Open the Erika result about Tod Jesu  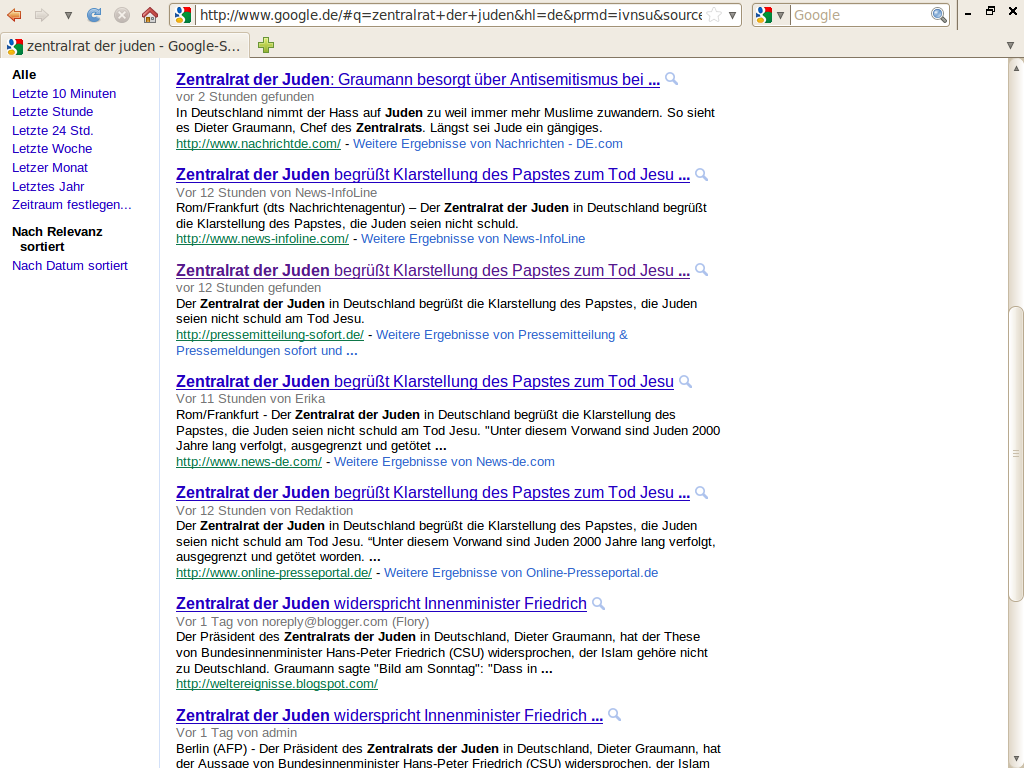[424, 381]
